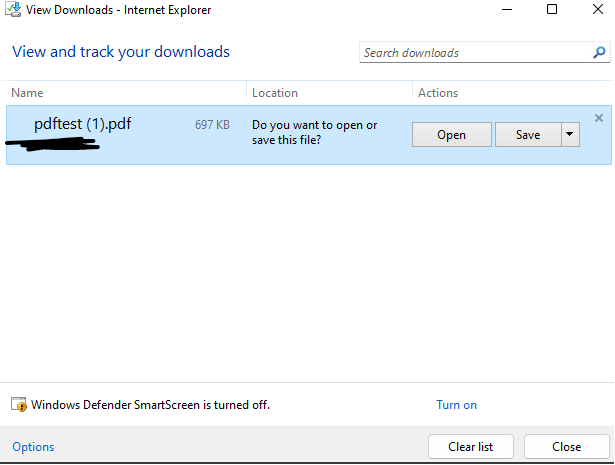The image size is (615, 465).
Task: Click 'View and track your downloads' heading
Action: (x=121, y=52)
